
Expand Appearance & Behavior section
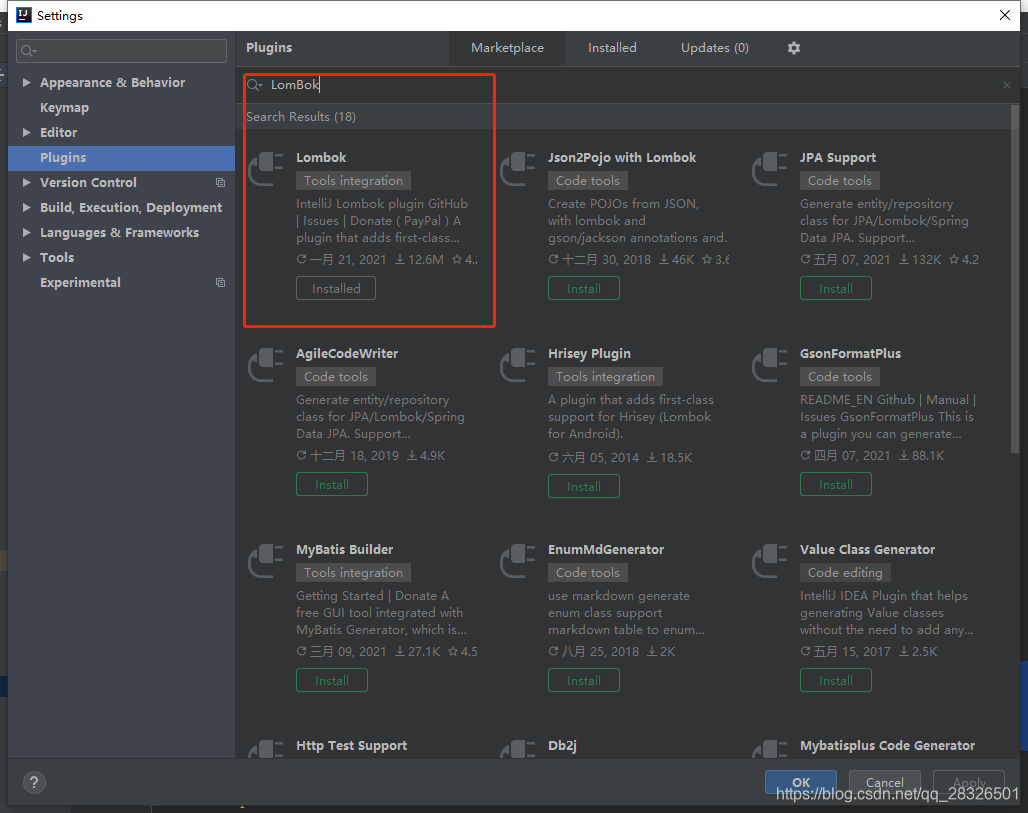(27, 83)
